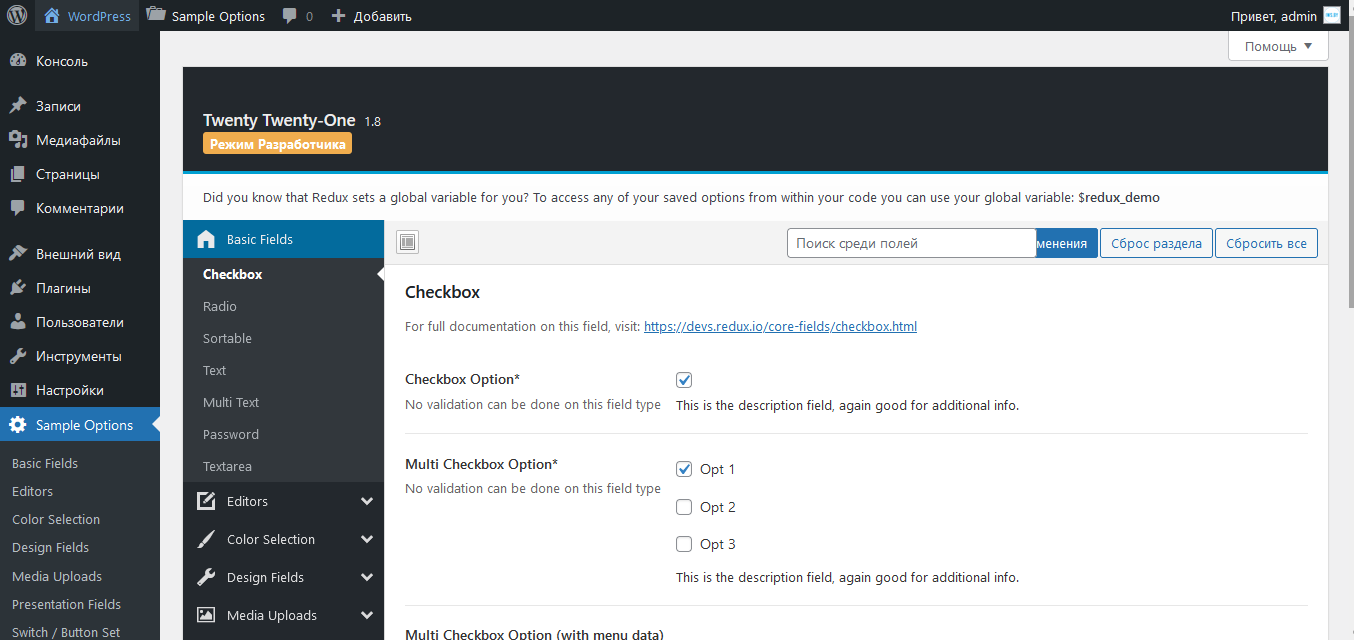Viewport: 1354px width, 640px height.
Task: Click the Editors pencil icon
Action: click(206, 501)
